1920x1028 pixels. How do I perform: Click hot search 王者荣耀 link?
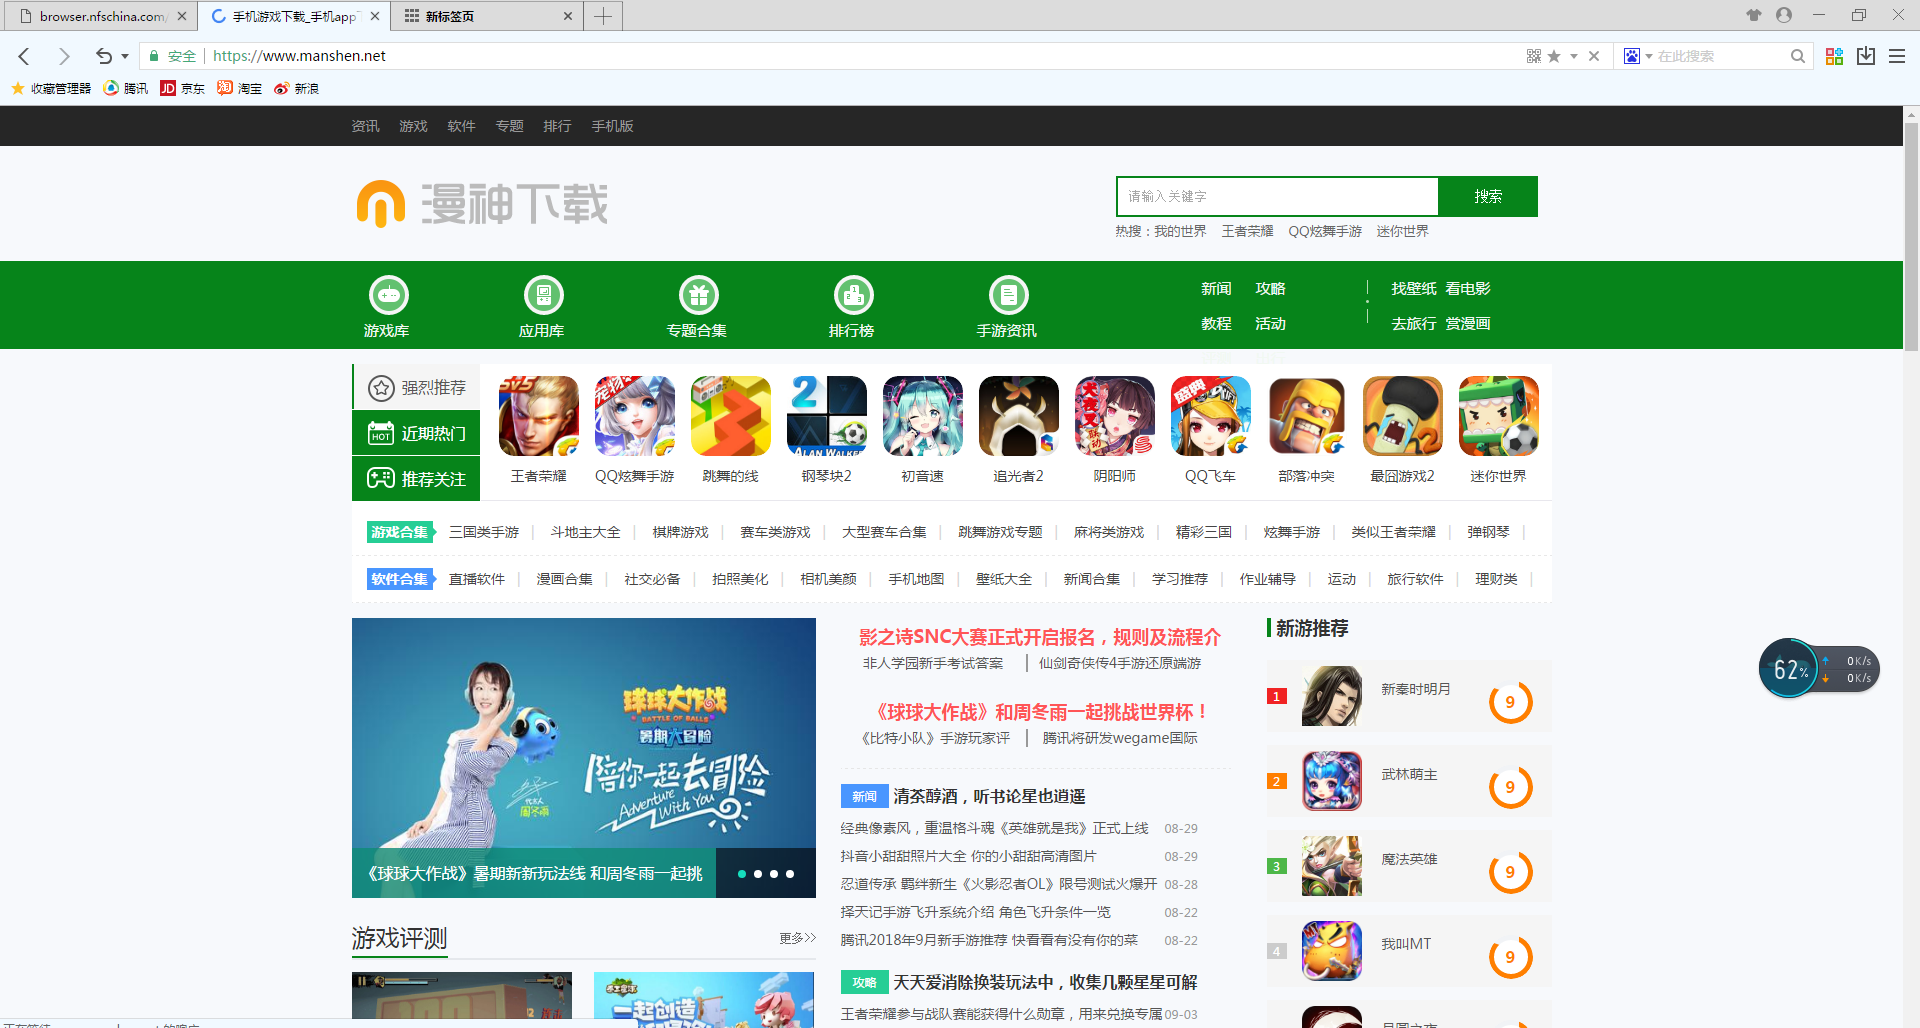click(x=1247, y=231)
